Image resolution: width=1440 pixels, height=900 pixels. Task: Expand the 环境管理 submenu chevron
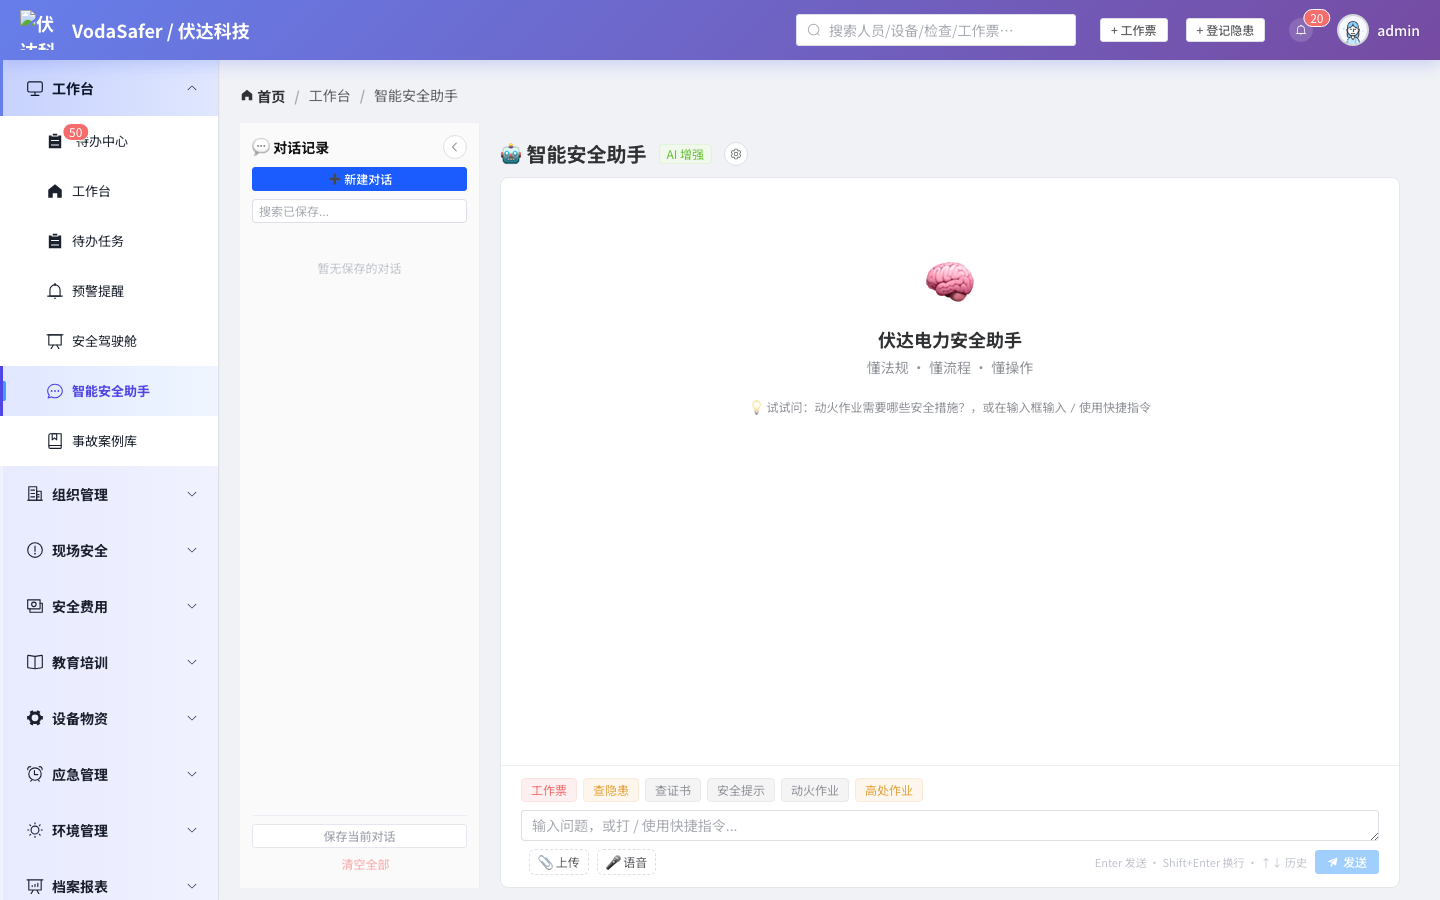coord(192,830)
